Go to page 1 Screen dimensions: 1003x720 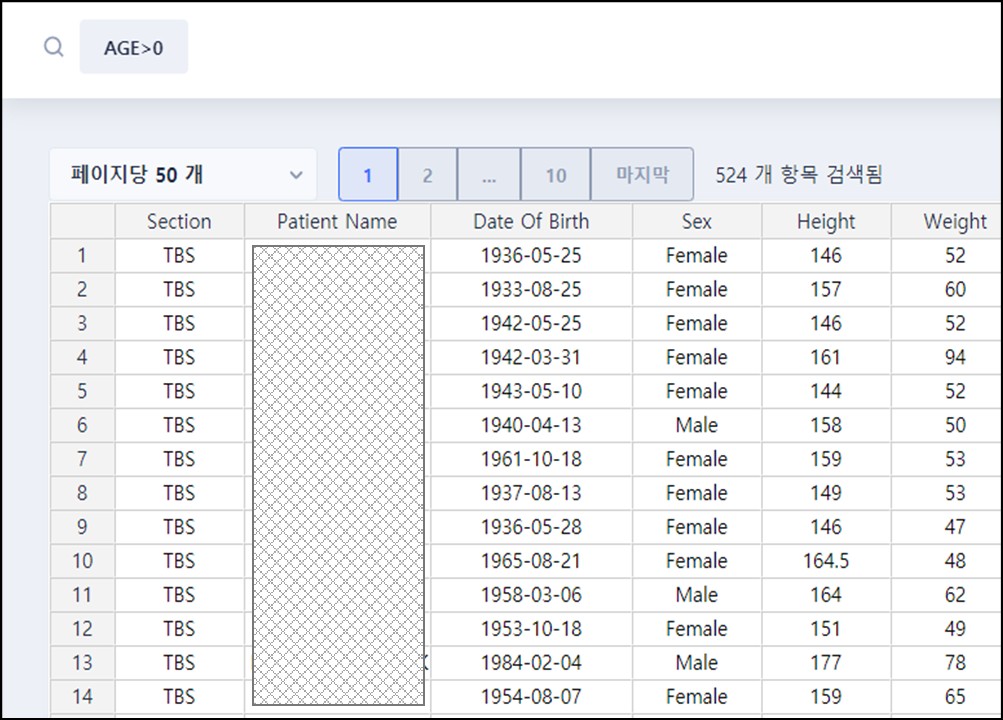coord(368,175)
